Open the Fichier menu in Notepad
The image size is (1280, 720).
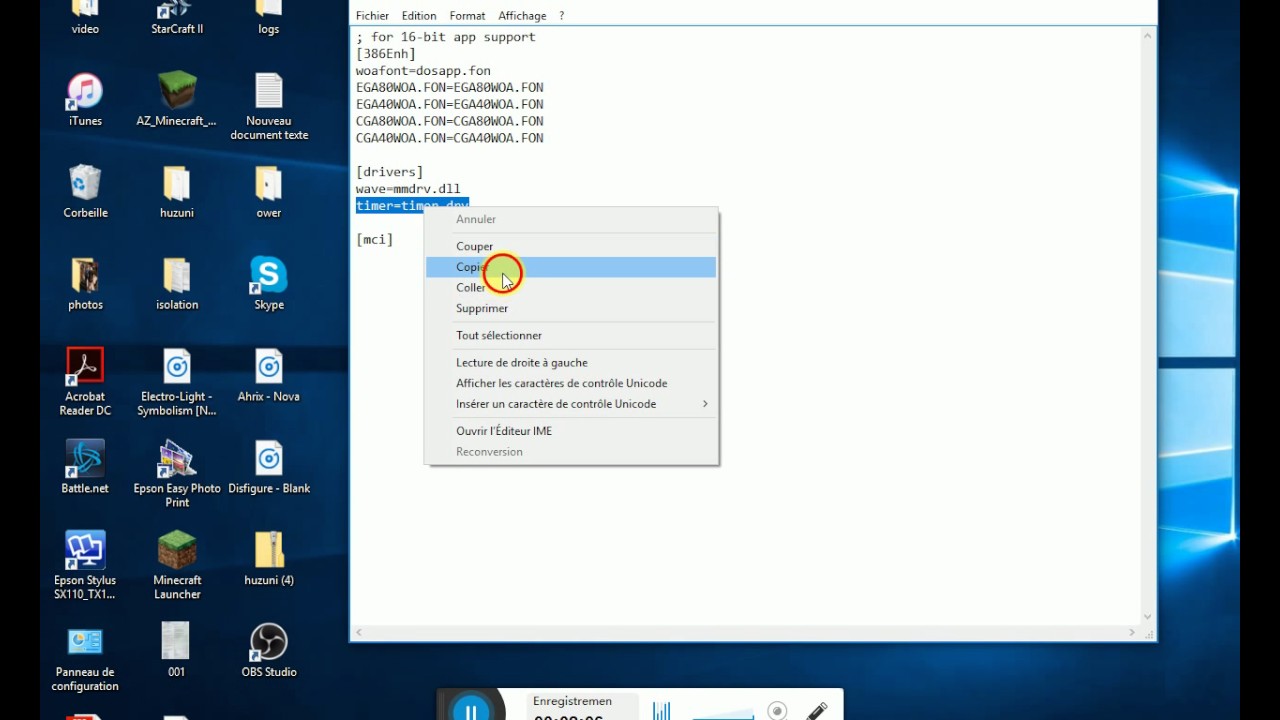(372, 16)
